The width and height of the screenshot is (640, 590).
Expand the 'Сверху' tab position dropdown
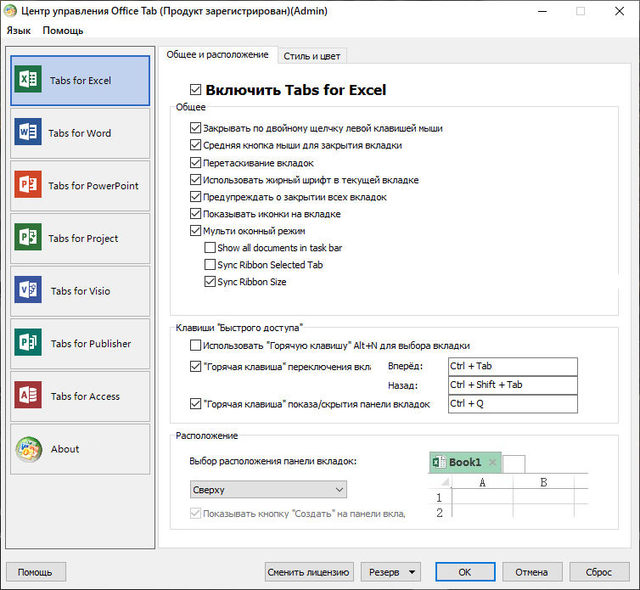268,490
